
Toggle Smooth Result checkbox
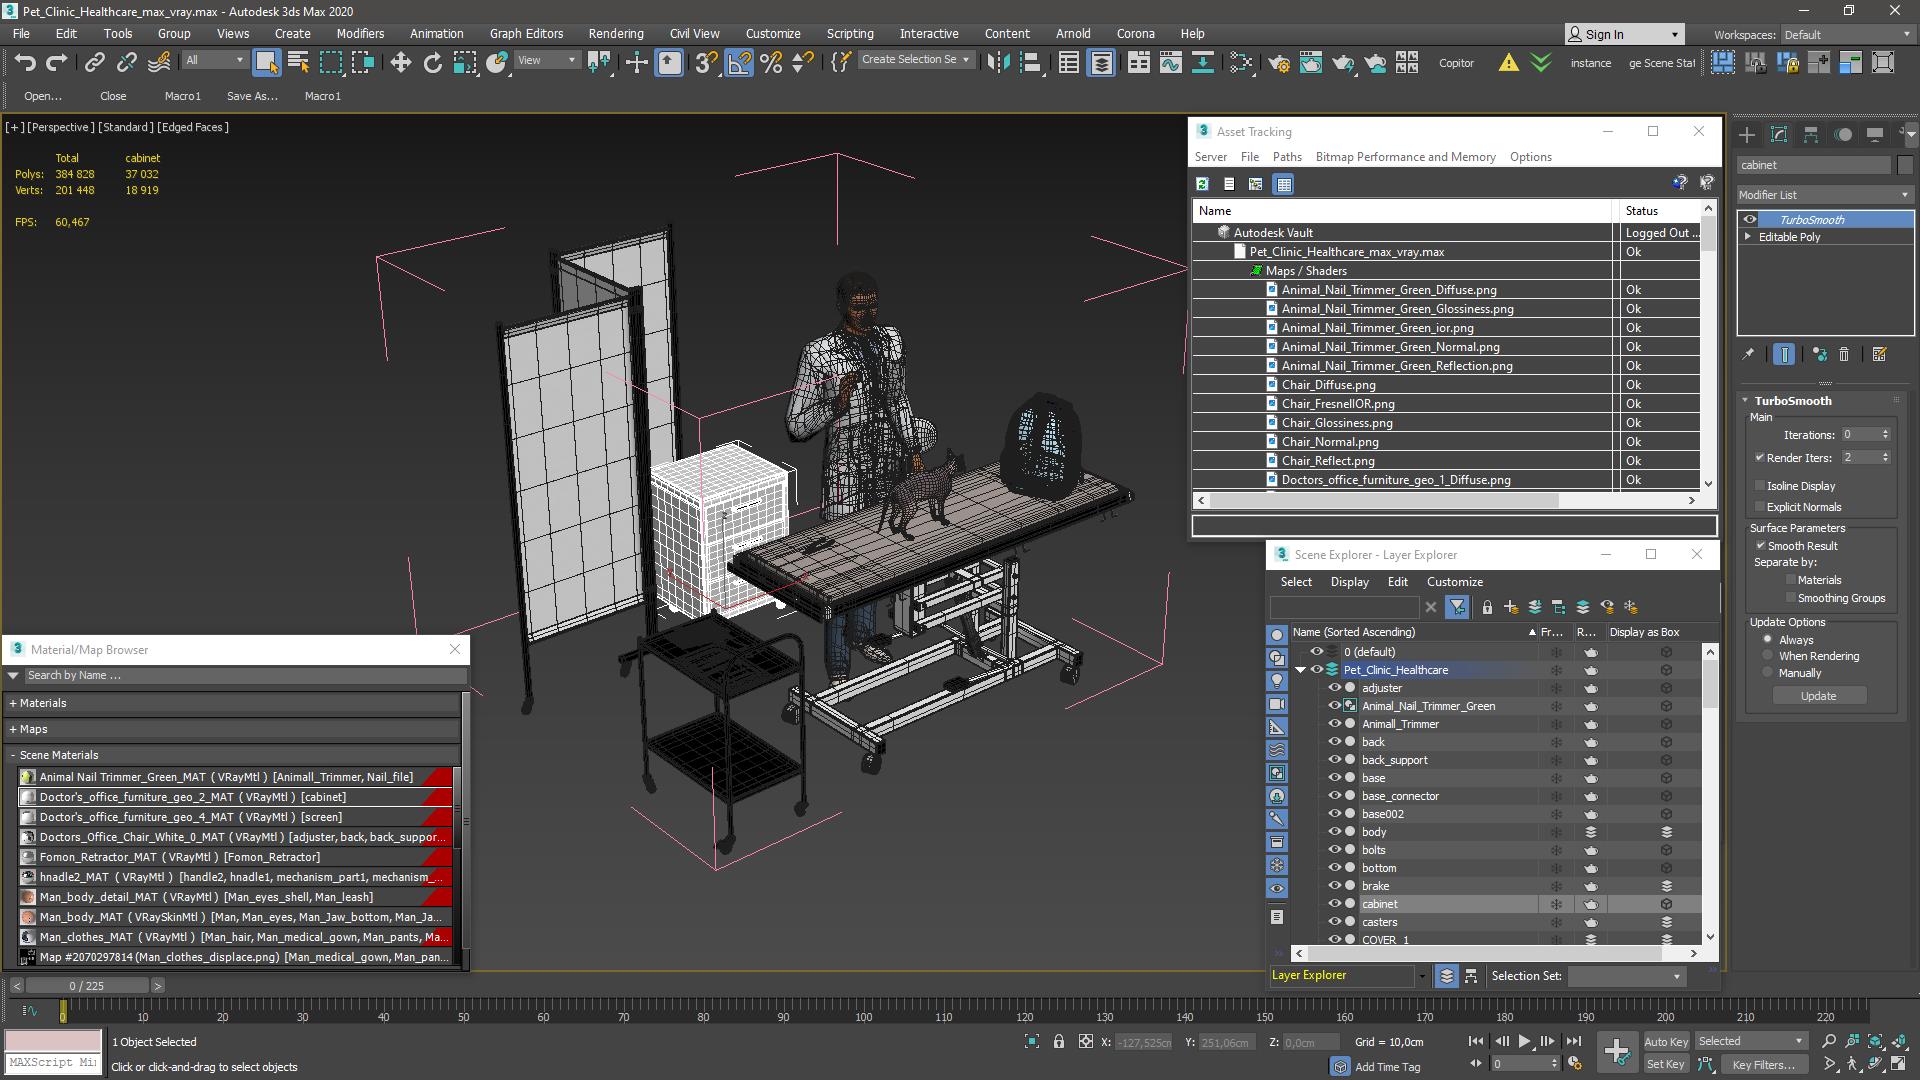tap(1760, 546)
